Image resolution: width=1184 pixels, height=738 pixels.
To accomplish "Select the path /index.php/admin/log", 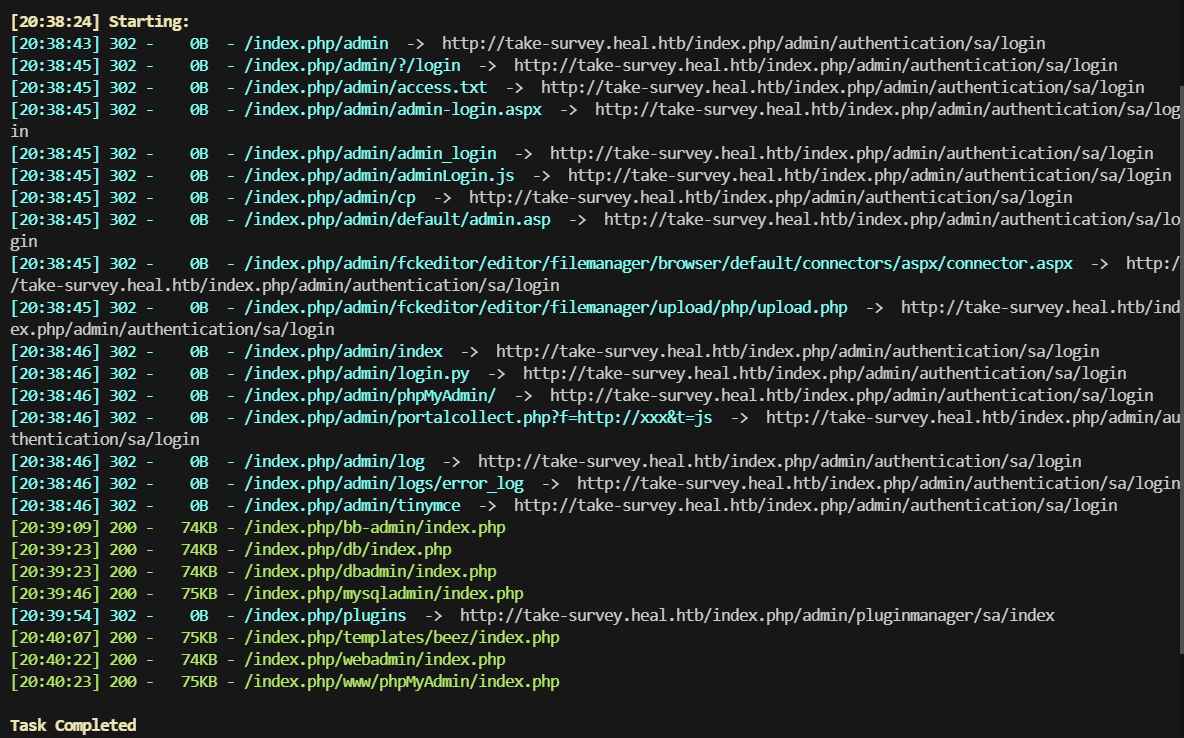I will click(x=335, y=462).
